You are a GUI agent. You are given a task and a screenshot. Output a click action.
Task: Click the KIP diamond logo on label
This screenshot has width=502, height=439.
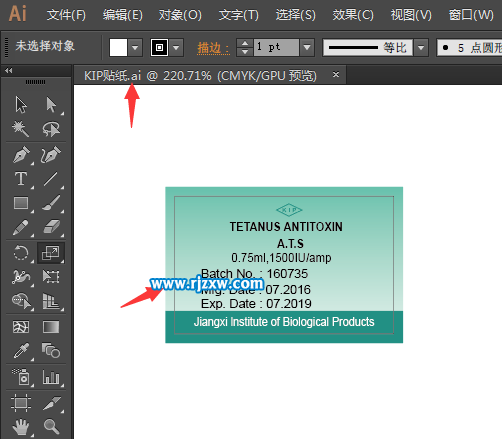[x=289, y=210]
